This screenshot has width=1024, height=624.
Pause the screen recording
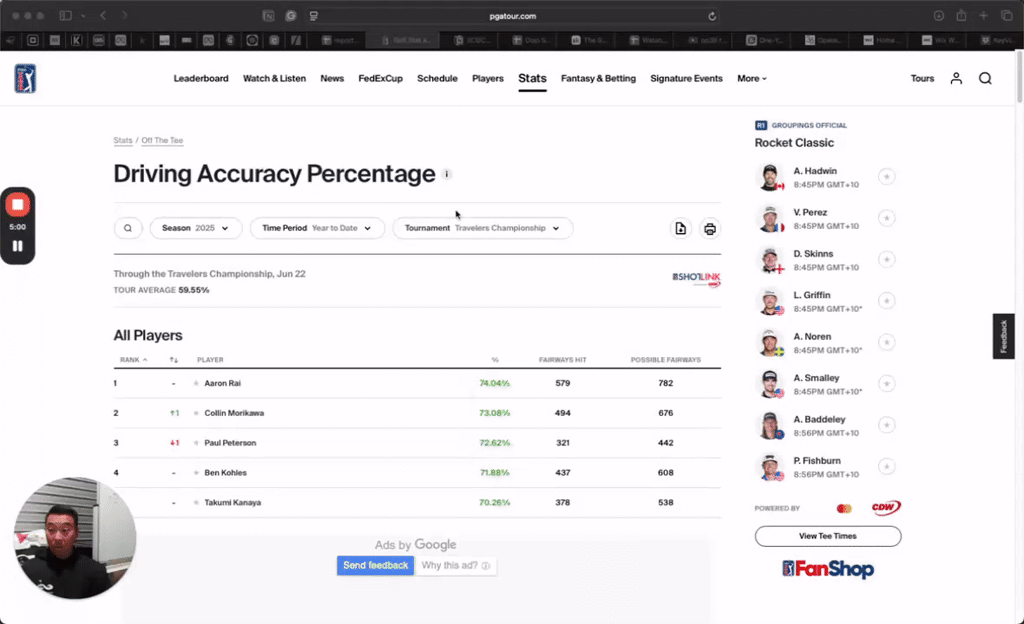[x=18, y=246]
